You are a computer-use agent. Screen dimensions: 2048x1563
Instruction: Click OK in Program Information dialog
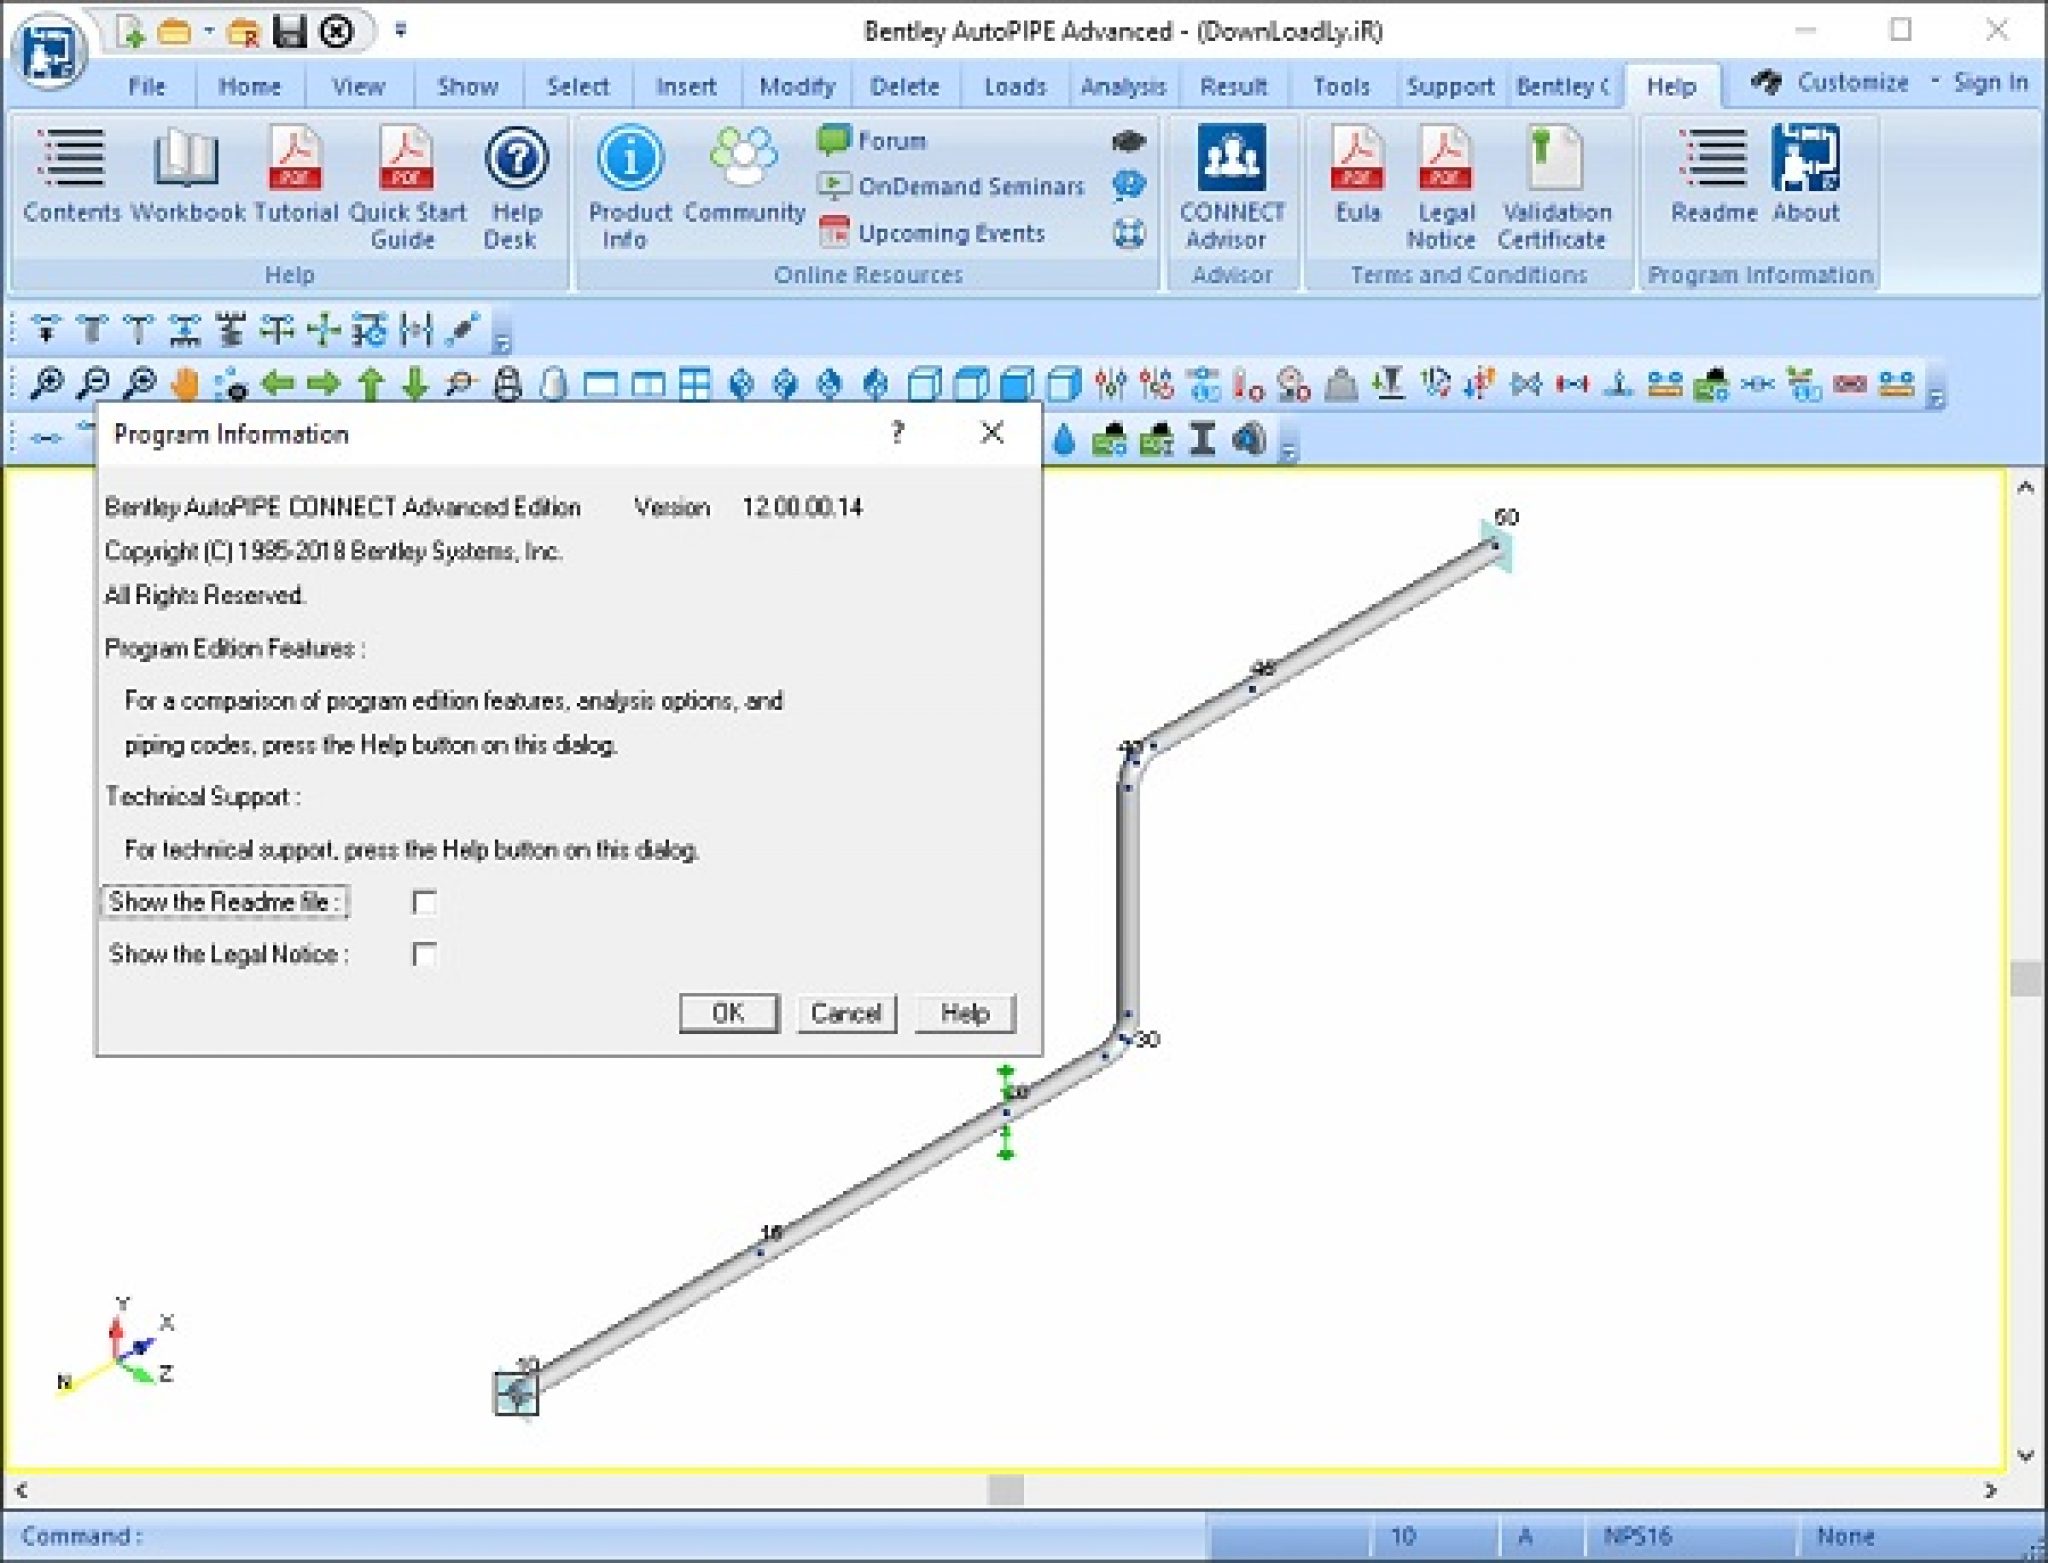pyautogui.click(x=728, y=1013)
